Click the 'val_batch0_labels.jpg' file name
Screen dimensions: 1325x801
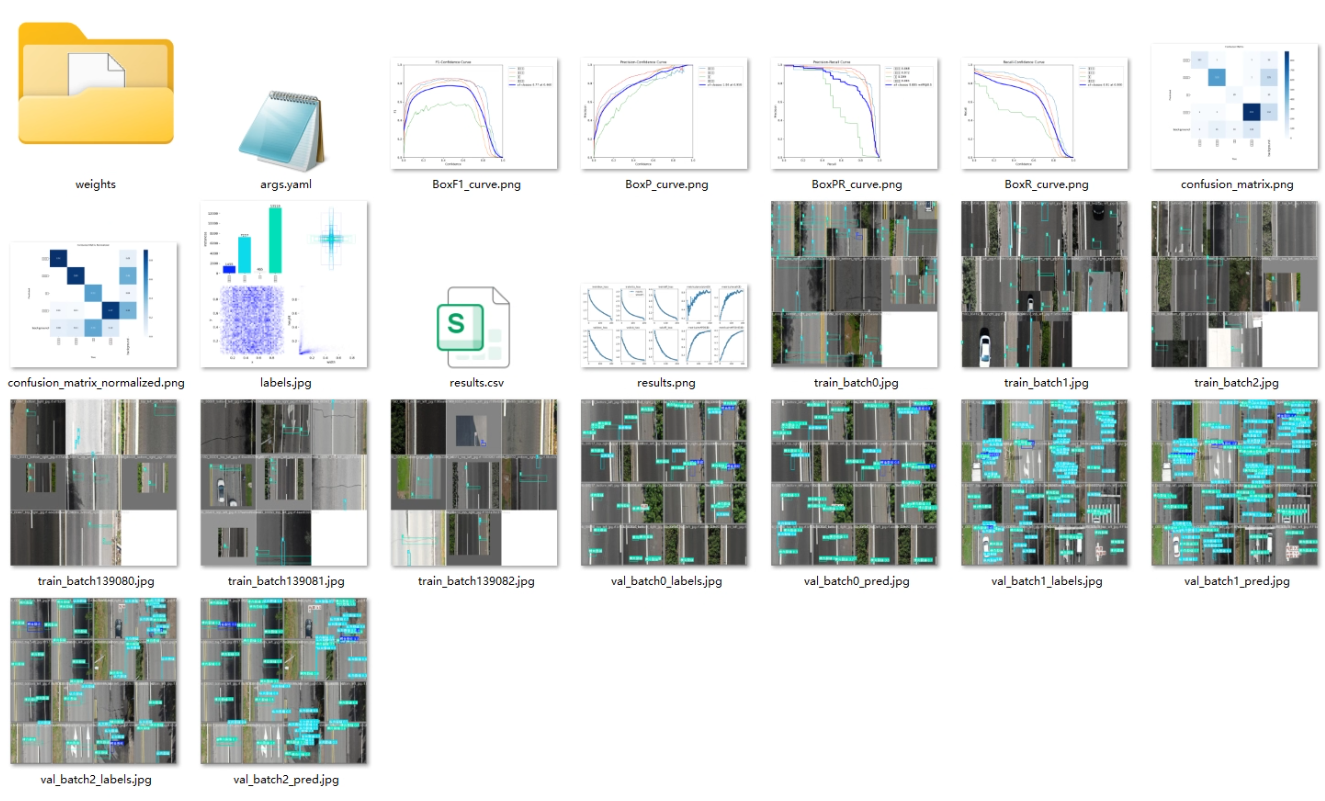point(665,581)
